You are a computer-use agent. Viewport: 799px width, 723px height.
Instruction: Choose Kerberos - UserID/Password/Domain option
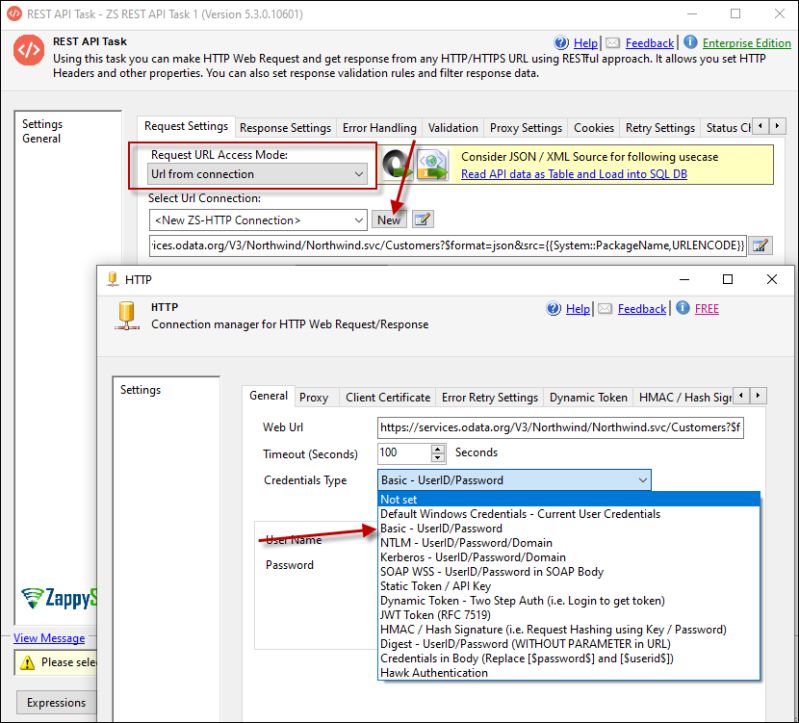point(569,557)
